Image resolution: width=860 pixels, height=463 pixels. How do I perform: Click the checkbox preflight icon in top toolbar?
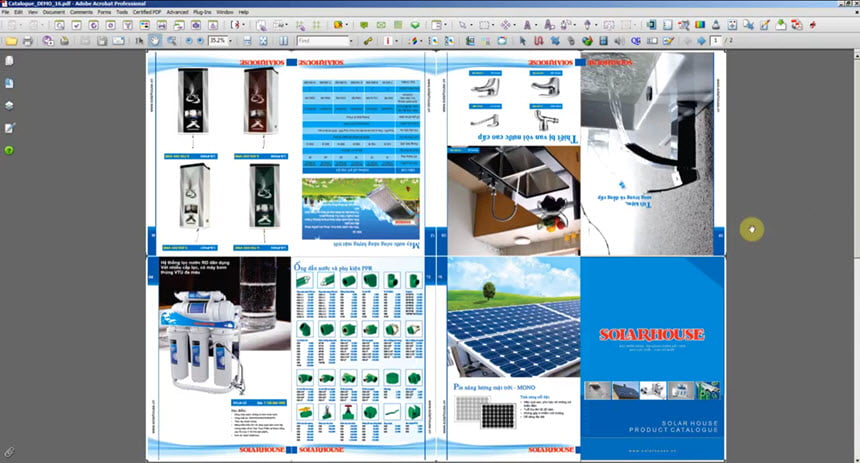click(x=76, y=25)
